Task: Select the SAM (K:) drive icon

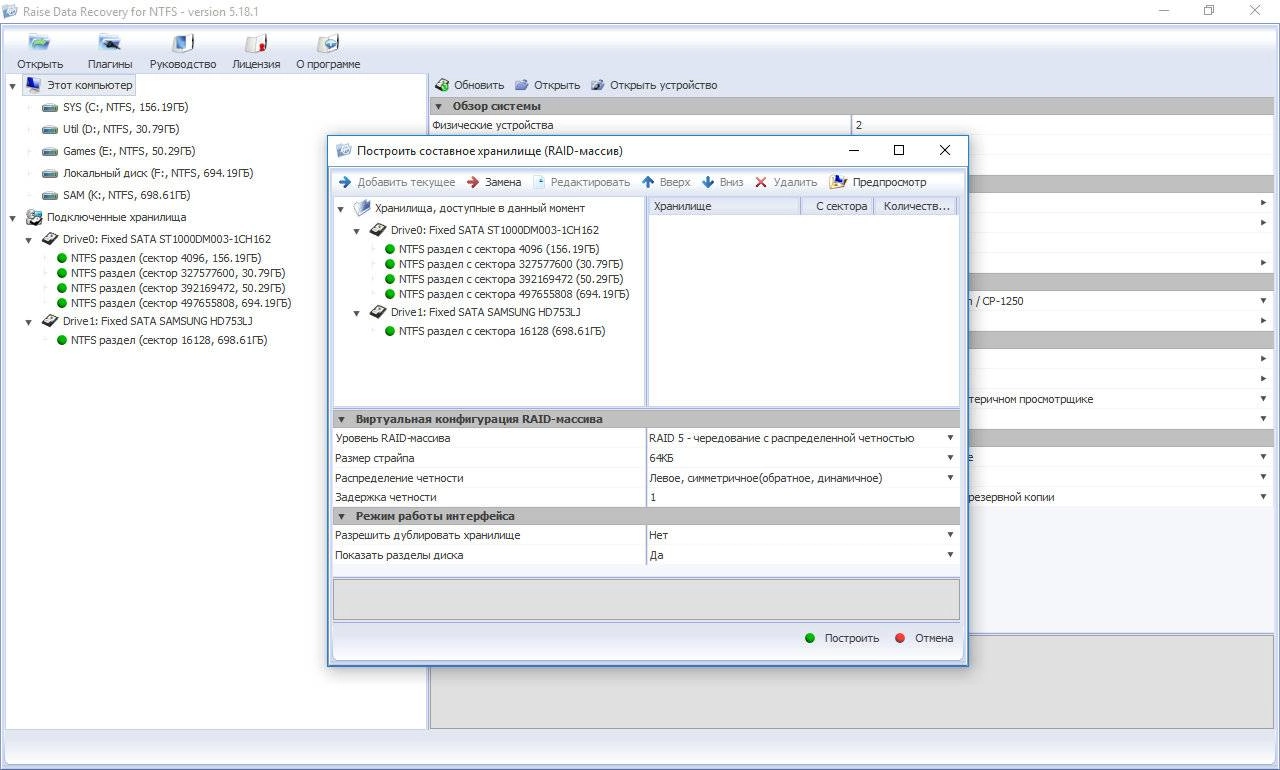Action: click(50, 195)
